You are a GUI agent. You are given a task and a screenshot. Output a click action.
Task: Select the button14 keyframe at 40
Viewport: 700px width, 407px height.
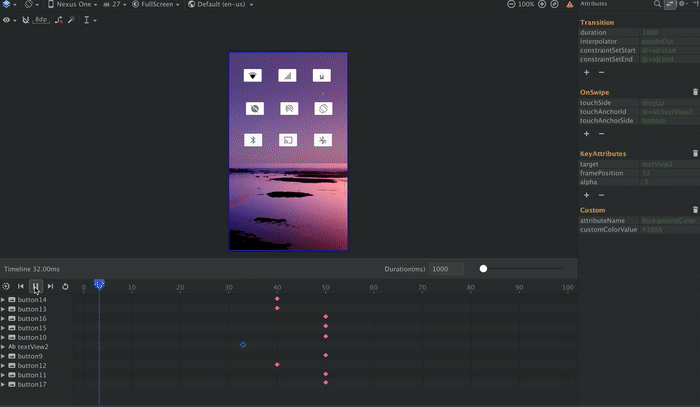tap(277, 299)
